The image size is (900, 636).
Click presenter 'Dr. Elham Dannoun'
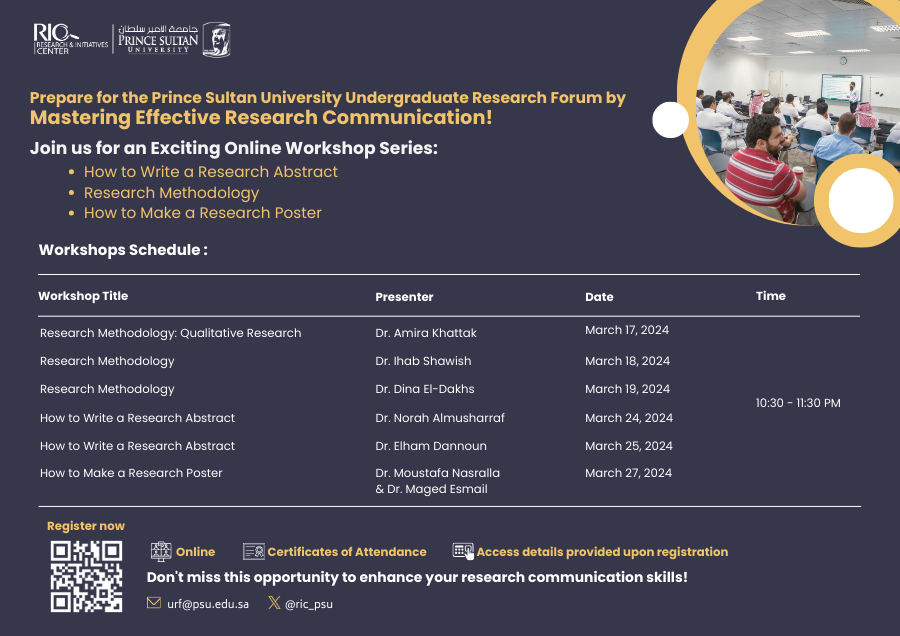coord(431,446)
